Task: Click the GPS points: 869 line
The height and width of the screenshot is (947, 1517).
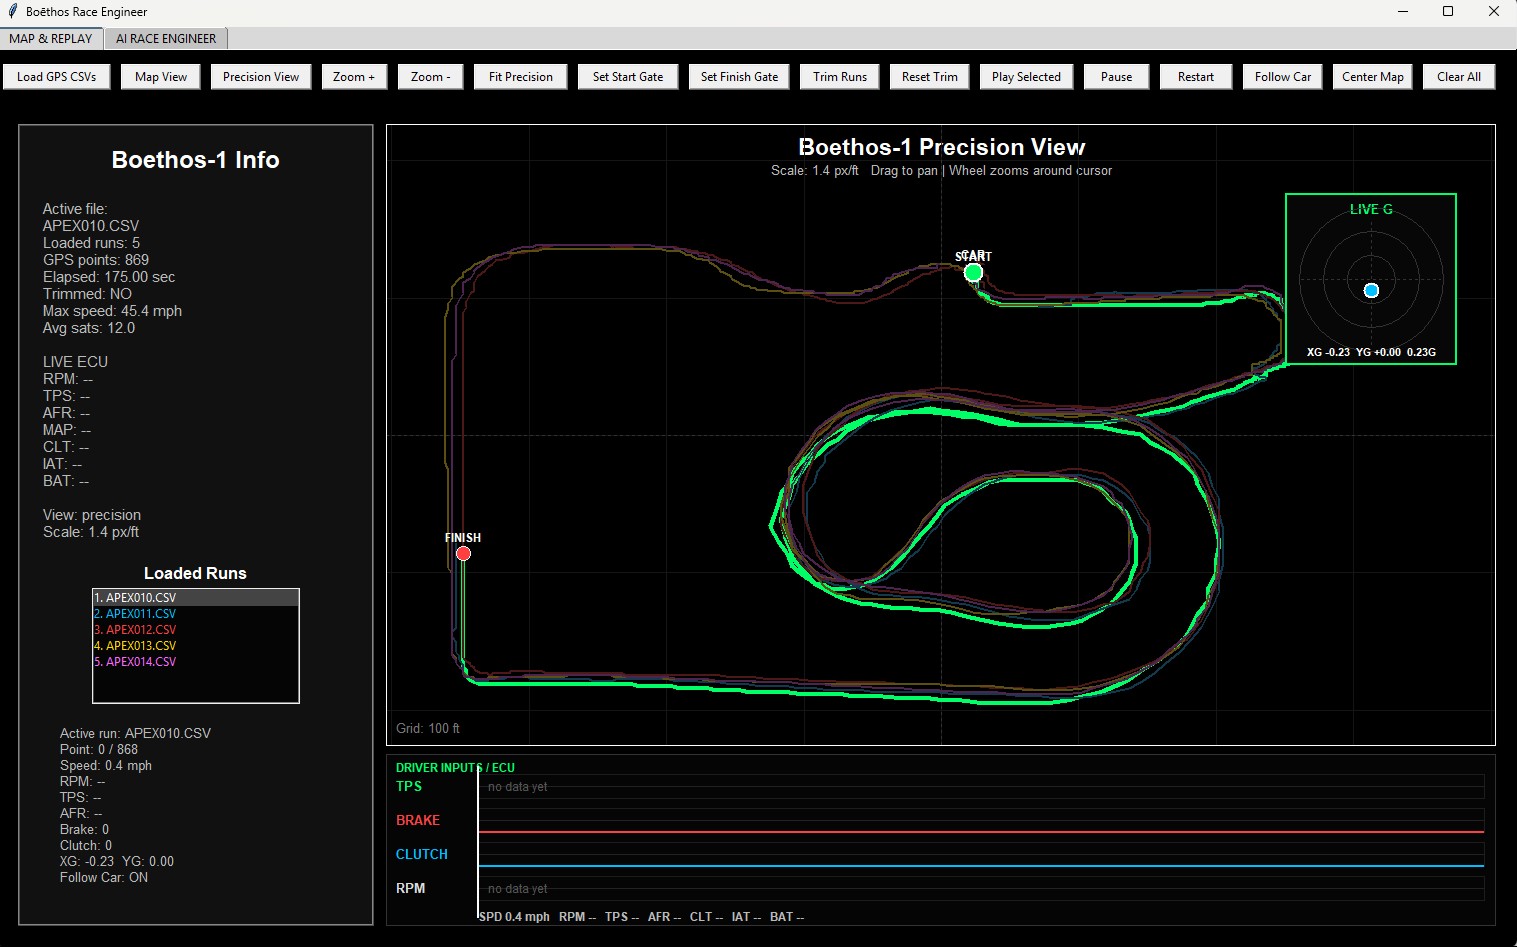Action: 96,260
